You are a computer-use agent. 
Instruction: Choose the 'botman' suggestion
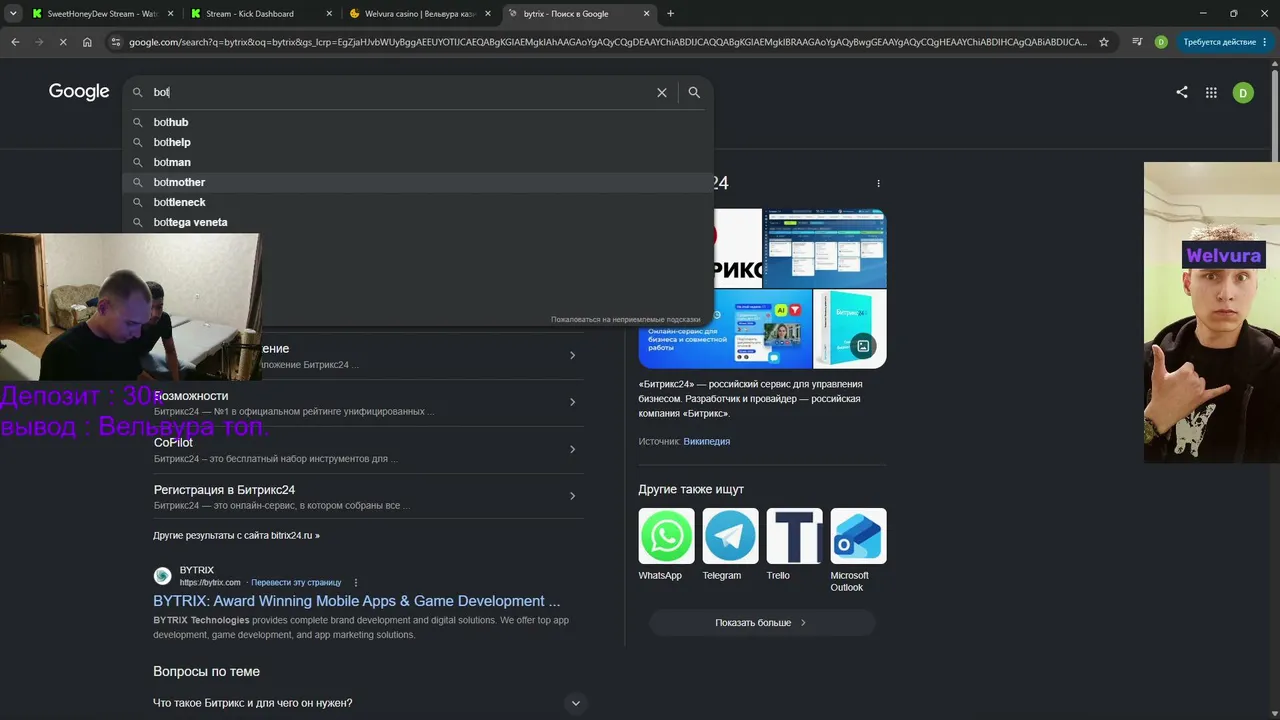click(x=418, y=162)
